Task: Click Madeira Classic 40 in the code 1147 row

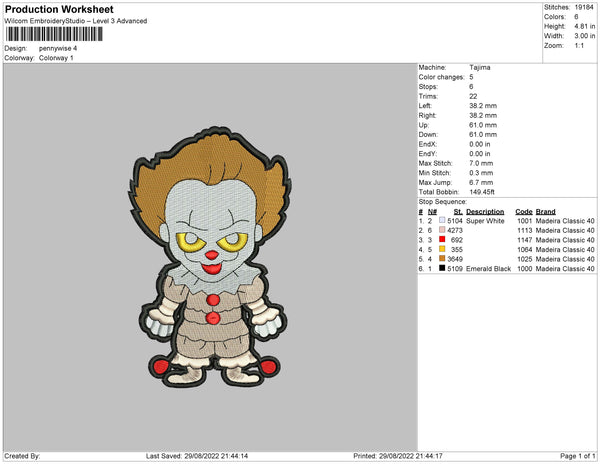Action: click(565, 240)
